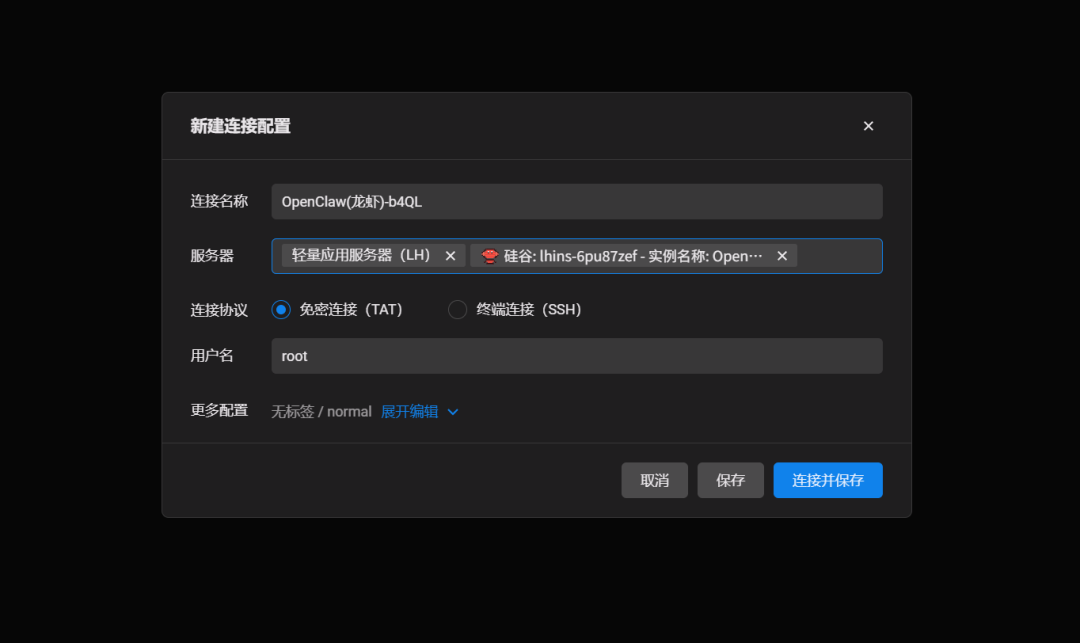Click the blue 连接并保存 button
This screenshot has height=643, width=1080.
coord(827,480)
